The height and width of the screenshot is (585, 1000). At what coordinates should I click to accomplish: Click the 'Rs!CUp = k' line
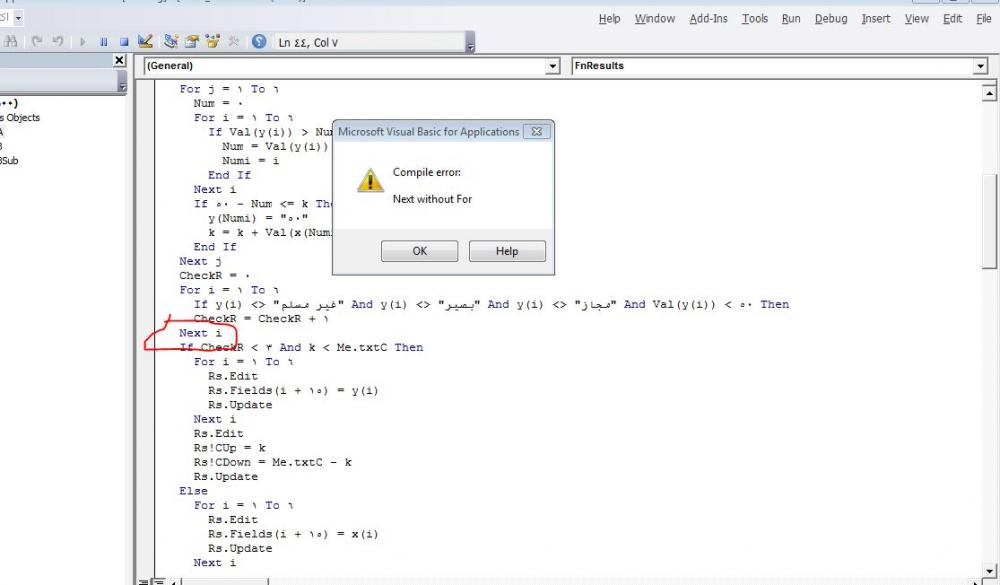[x=230, y=448]
